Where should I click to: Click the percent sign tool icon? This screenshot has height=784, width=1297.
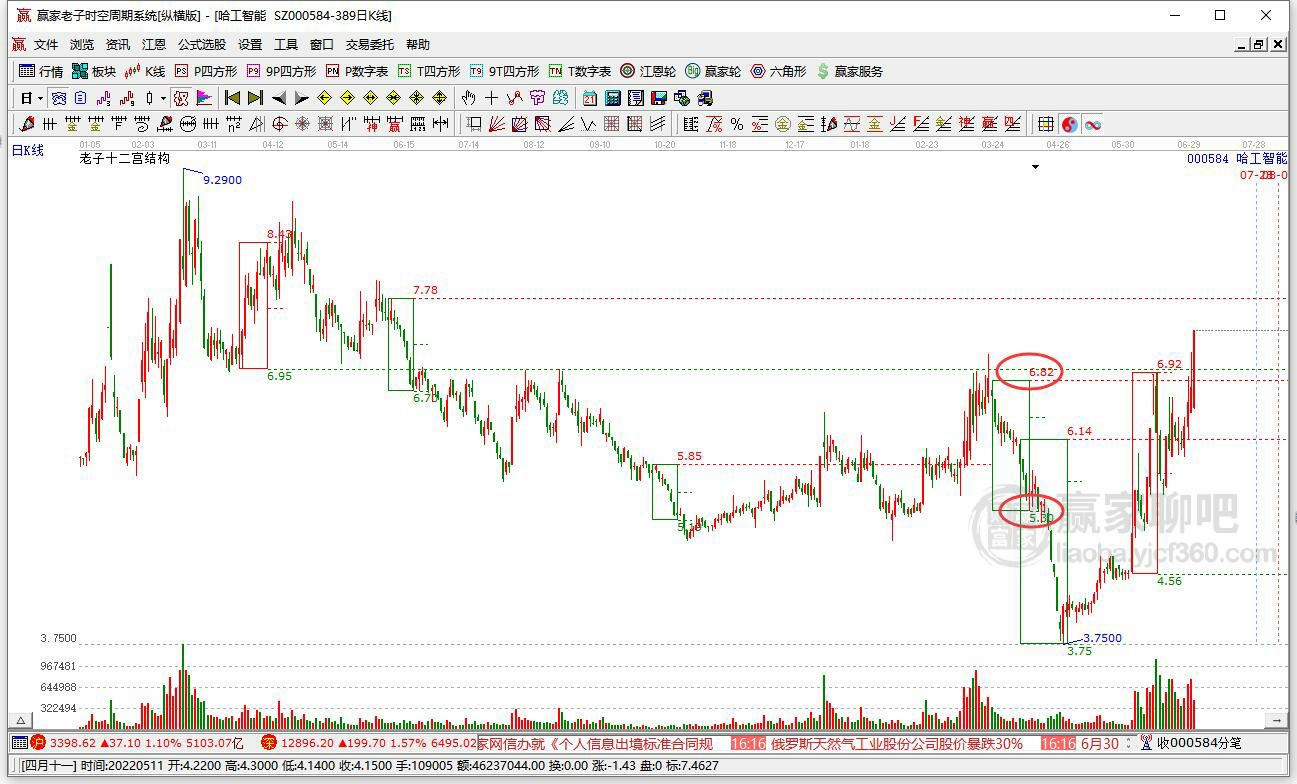click(x=737, y=124)
